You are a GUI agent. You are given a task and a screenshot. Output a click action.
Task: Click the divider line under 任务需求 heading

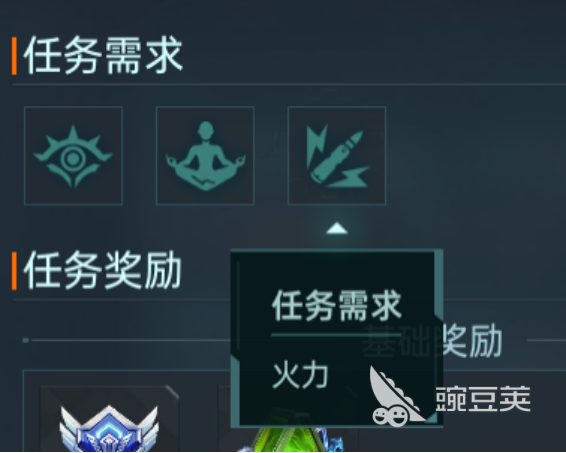pyautogui.click(x=289, y=84)
